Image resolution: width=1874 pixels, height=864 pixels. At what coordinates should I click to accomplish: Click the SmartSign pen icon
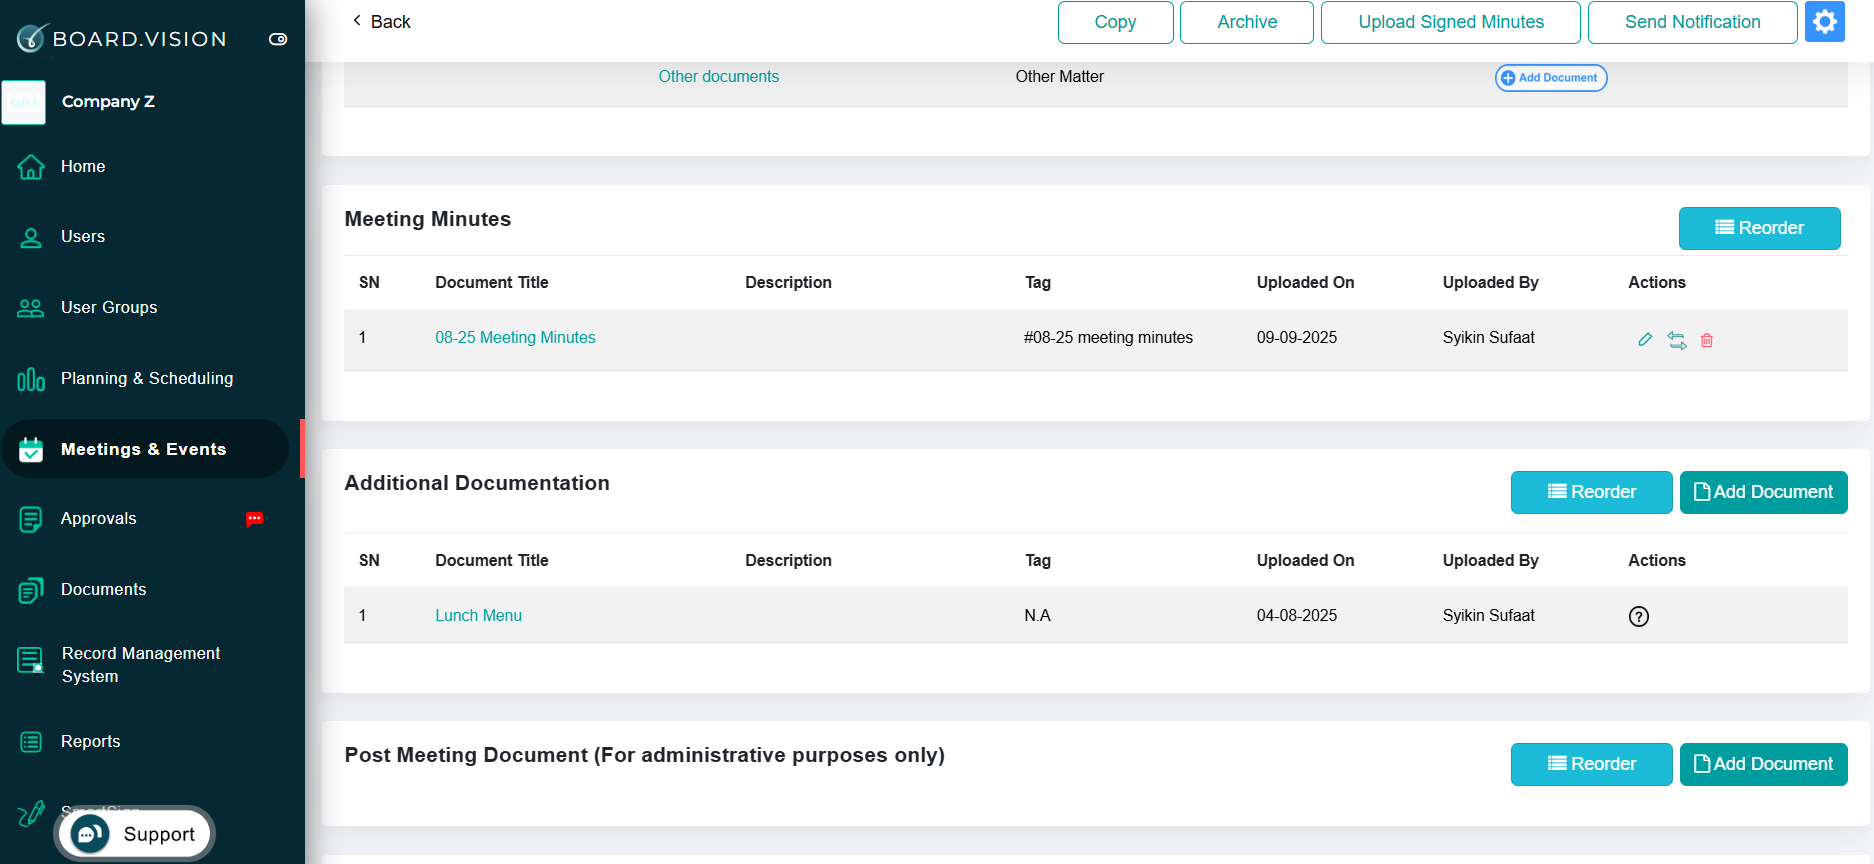click(31, 814)
